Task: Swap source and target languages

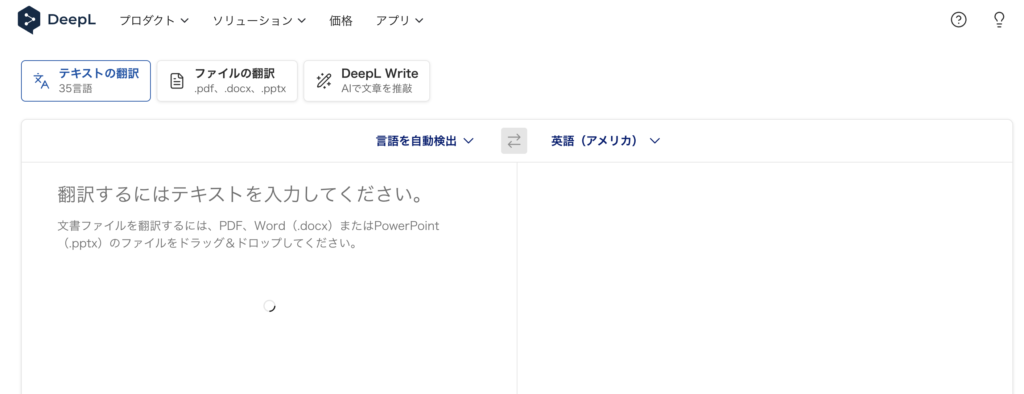Action: tap(514, 140)
